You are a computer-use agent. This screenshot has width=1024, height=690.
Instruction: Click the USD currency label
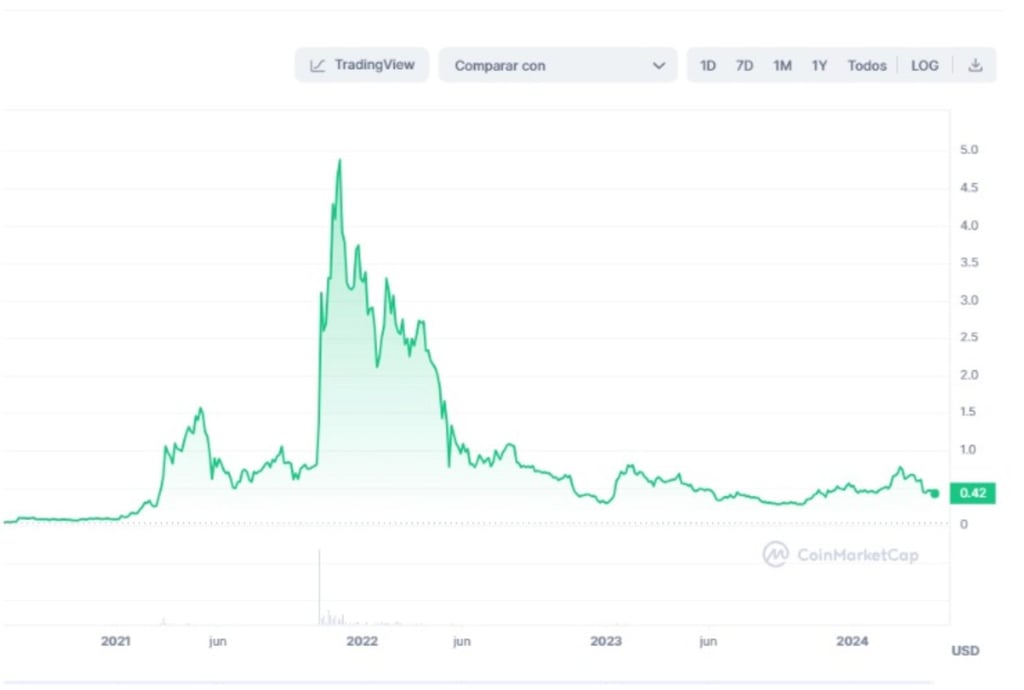[x=965, y=651]
